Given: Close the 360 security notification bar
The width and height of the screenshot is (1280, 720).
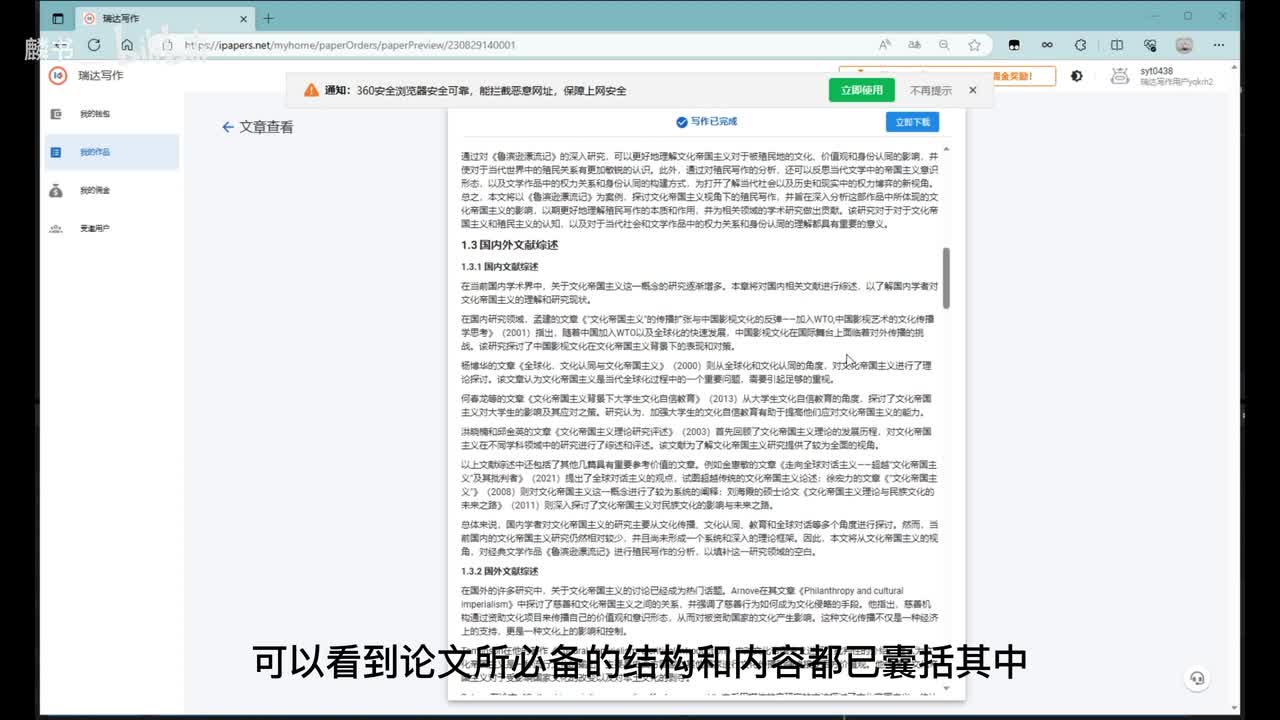Looking at the screenshot, I should (972, 90).
